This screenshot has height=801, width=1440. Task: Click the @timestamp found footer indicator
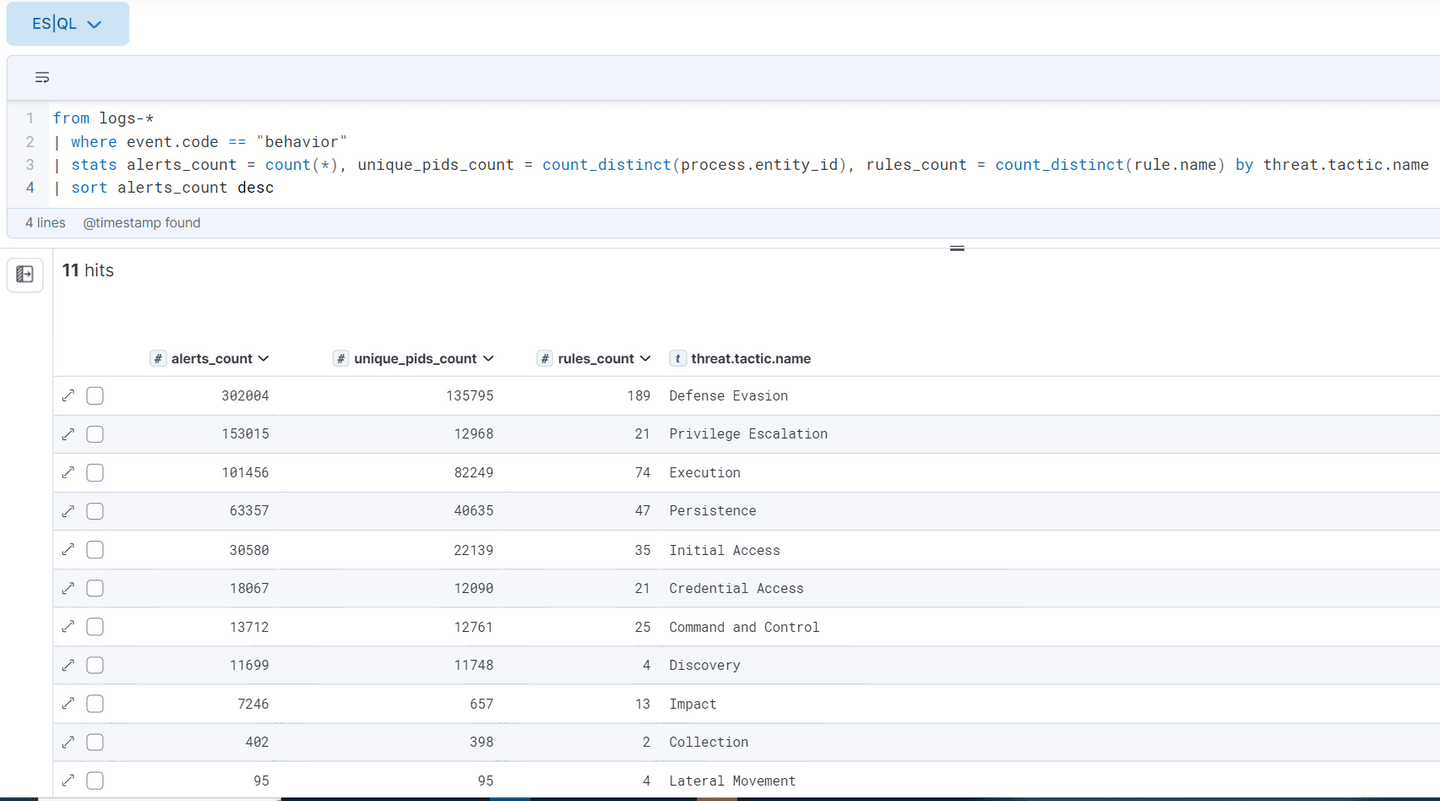click(142, 222)
